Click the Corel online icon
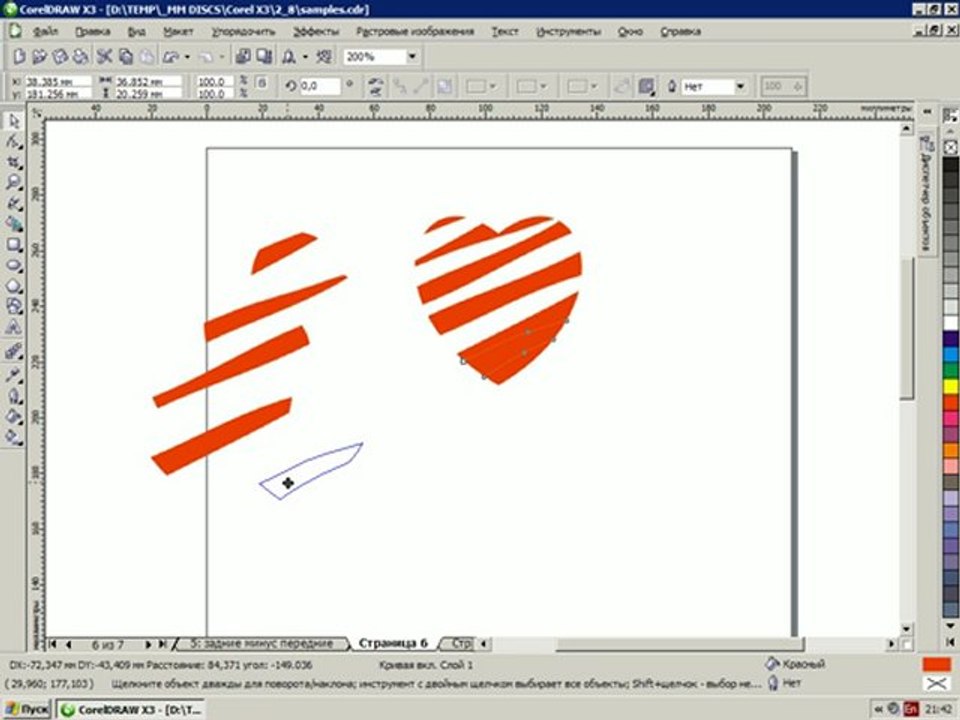 (324, 57)
